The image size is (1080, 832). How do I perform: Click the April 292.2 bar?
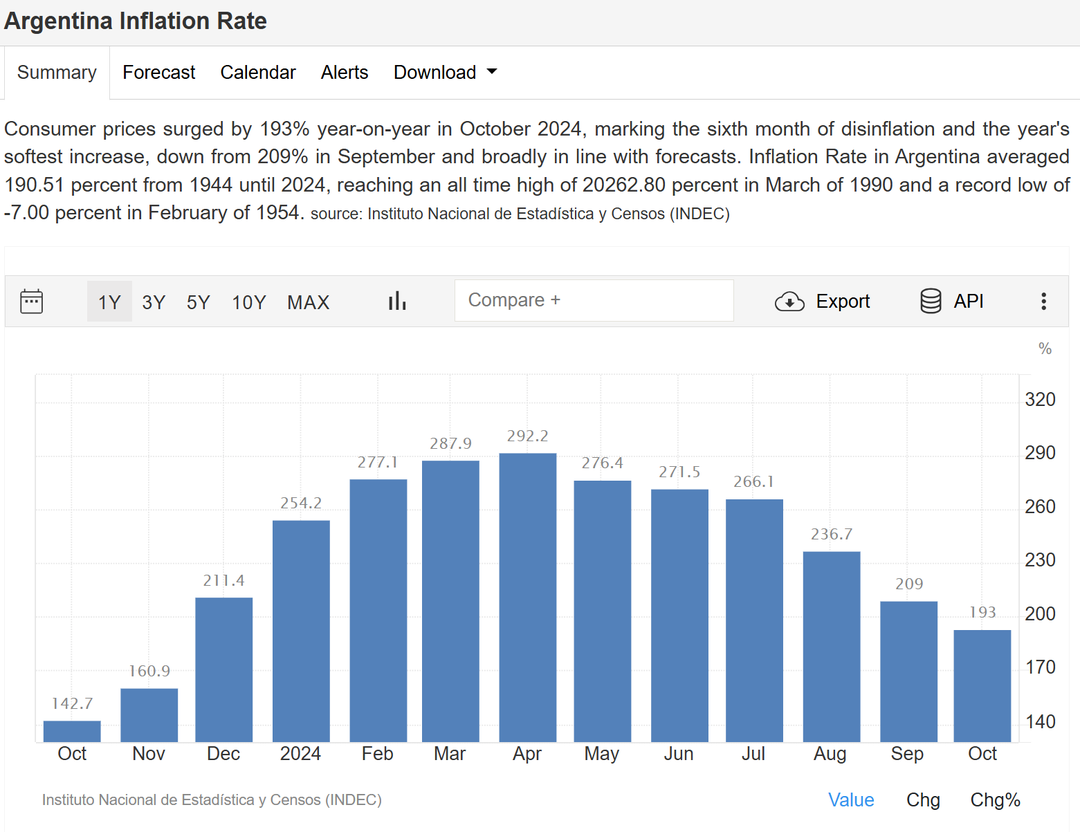[x=527, y=597]
